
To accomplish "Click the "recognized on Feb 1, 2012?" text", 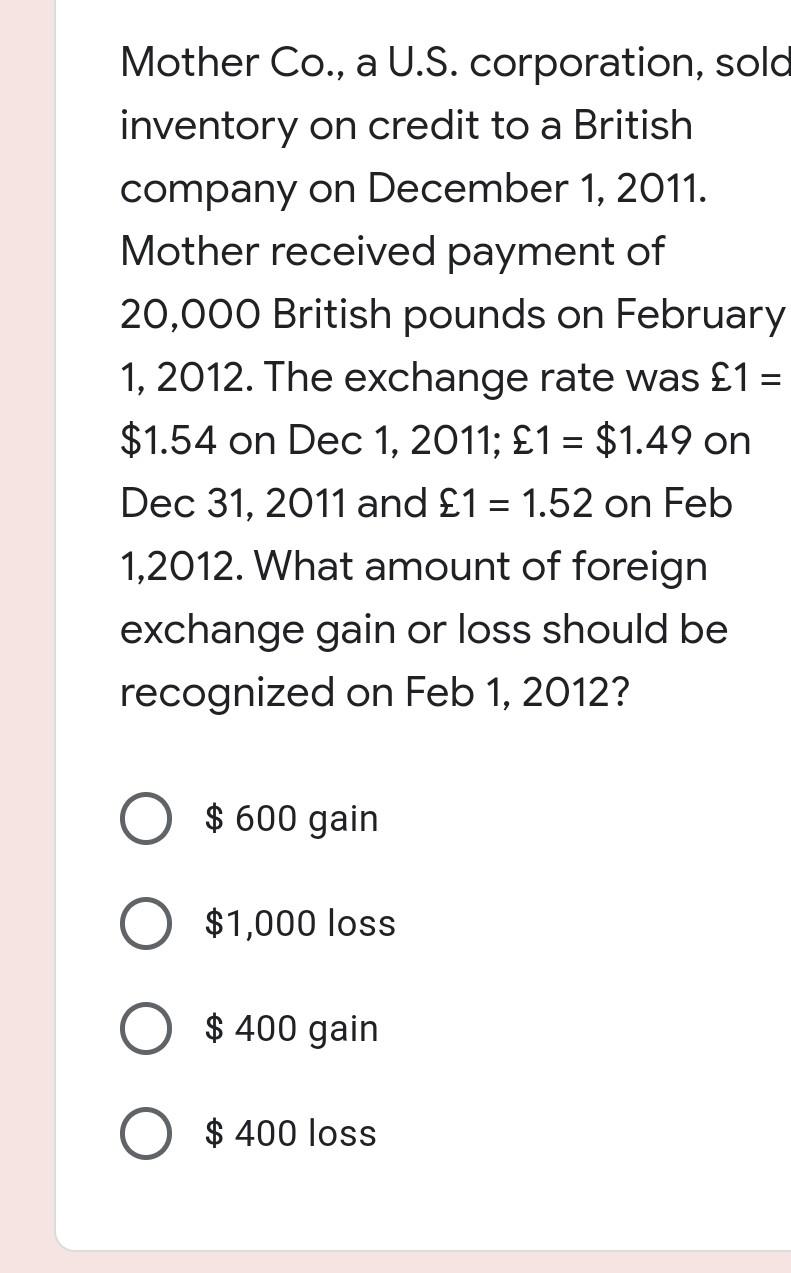I will click(375, 693).
